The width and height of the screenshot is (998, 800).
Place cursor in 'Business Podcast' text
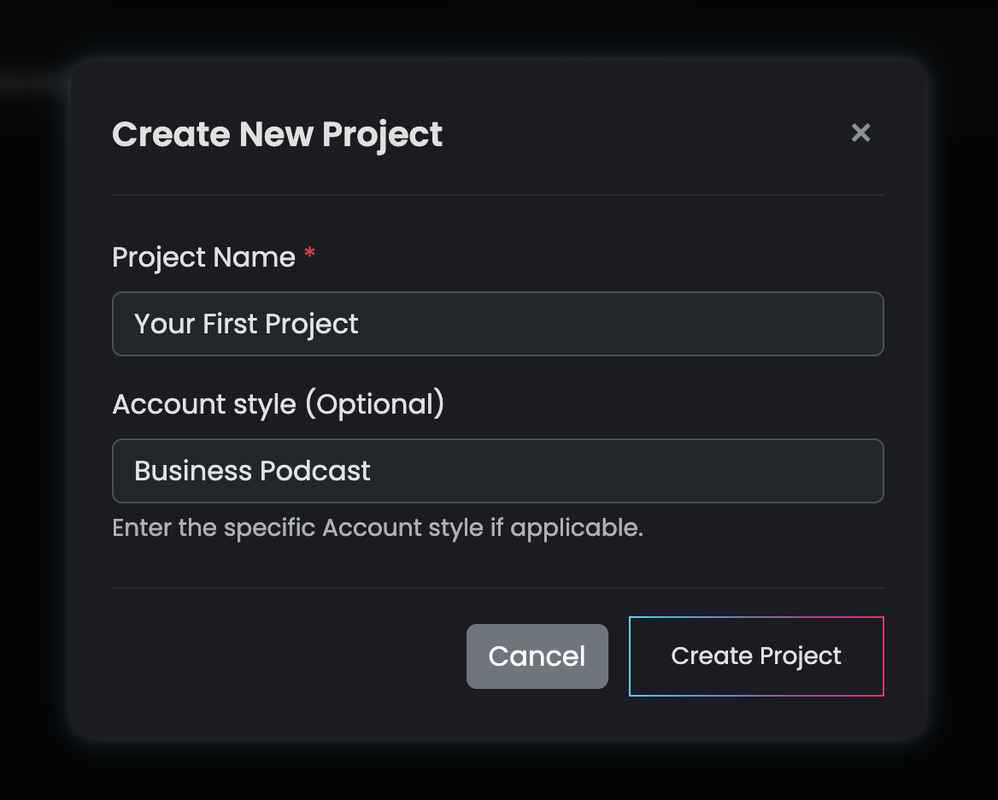pos(252,471)
